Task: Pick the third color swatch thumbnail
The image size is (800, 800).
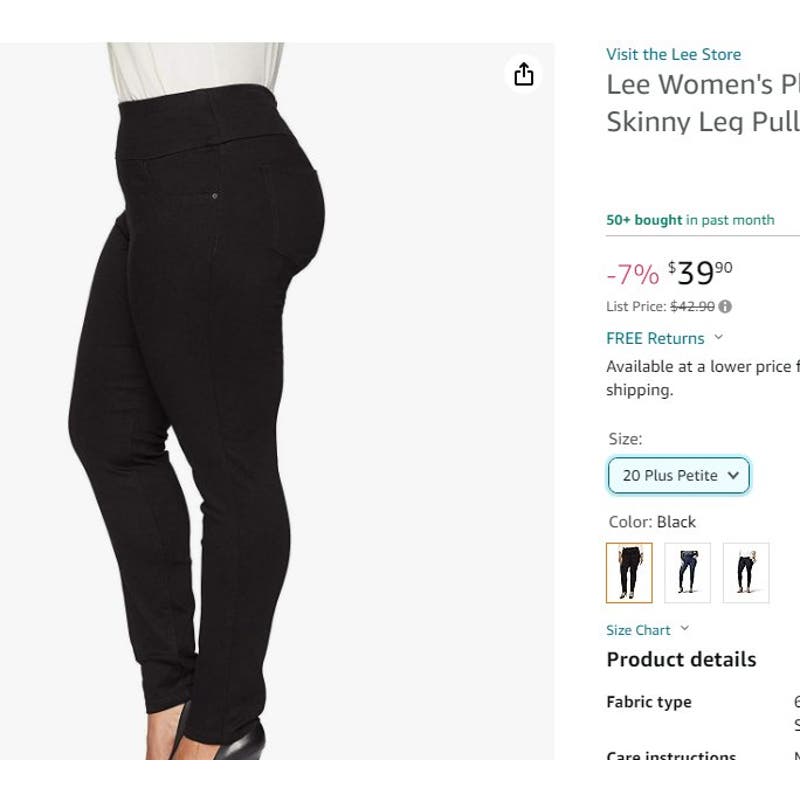Action: pyautogui.click(x=746, y=573)
